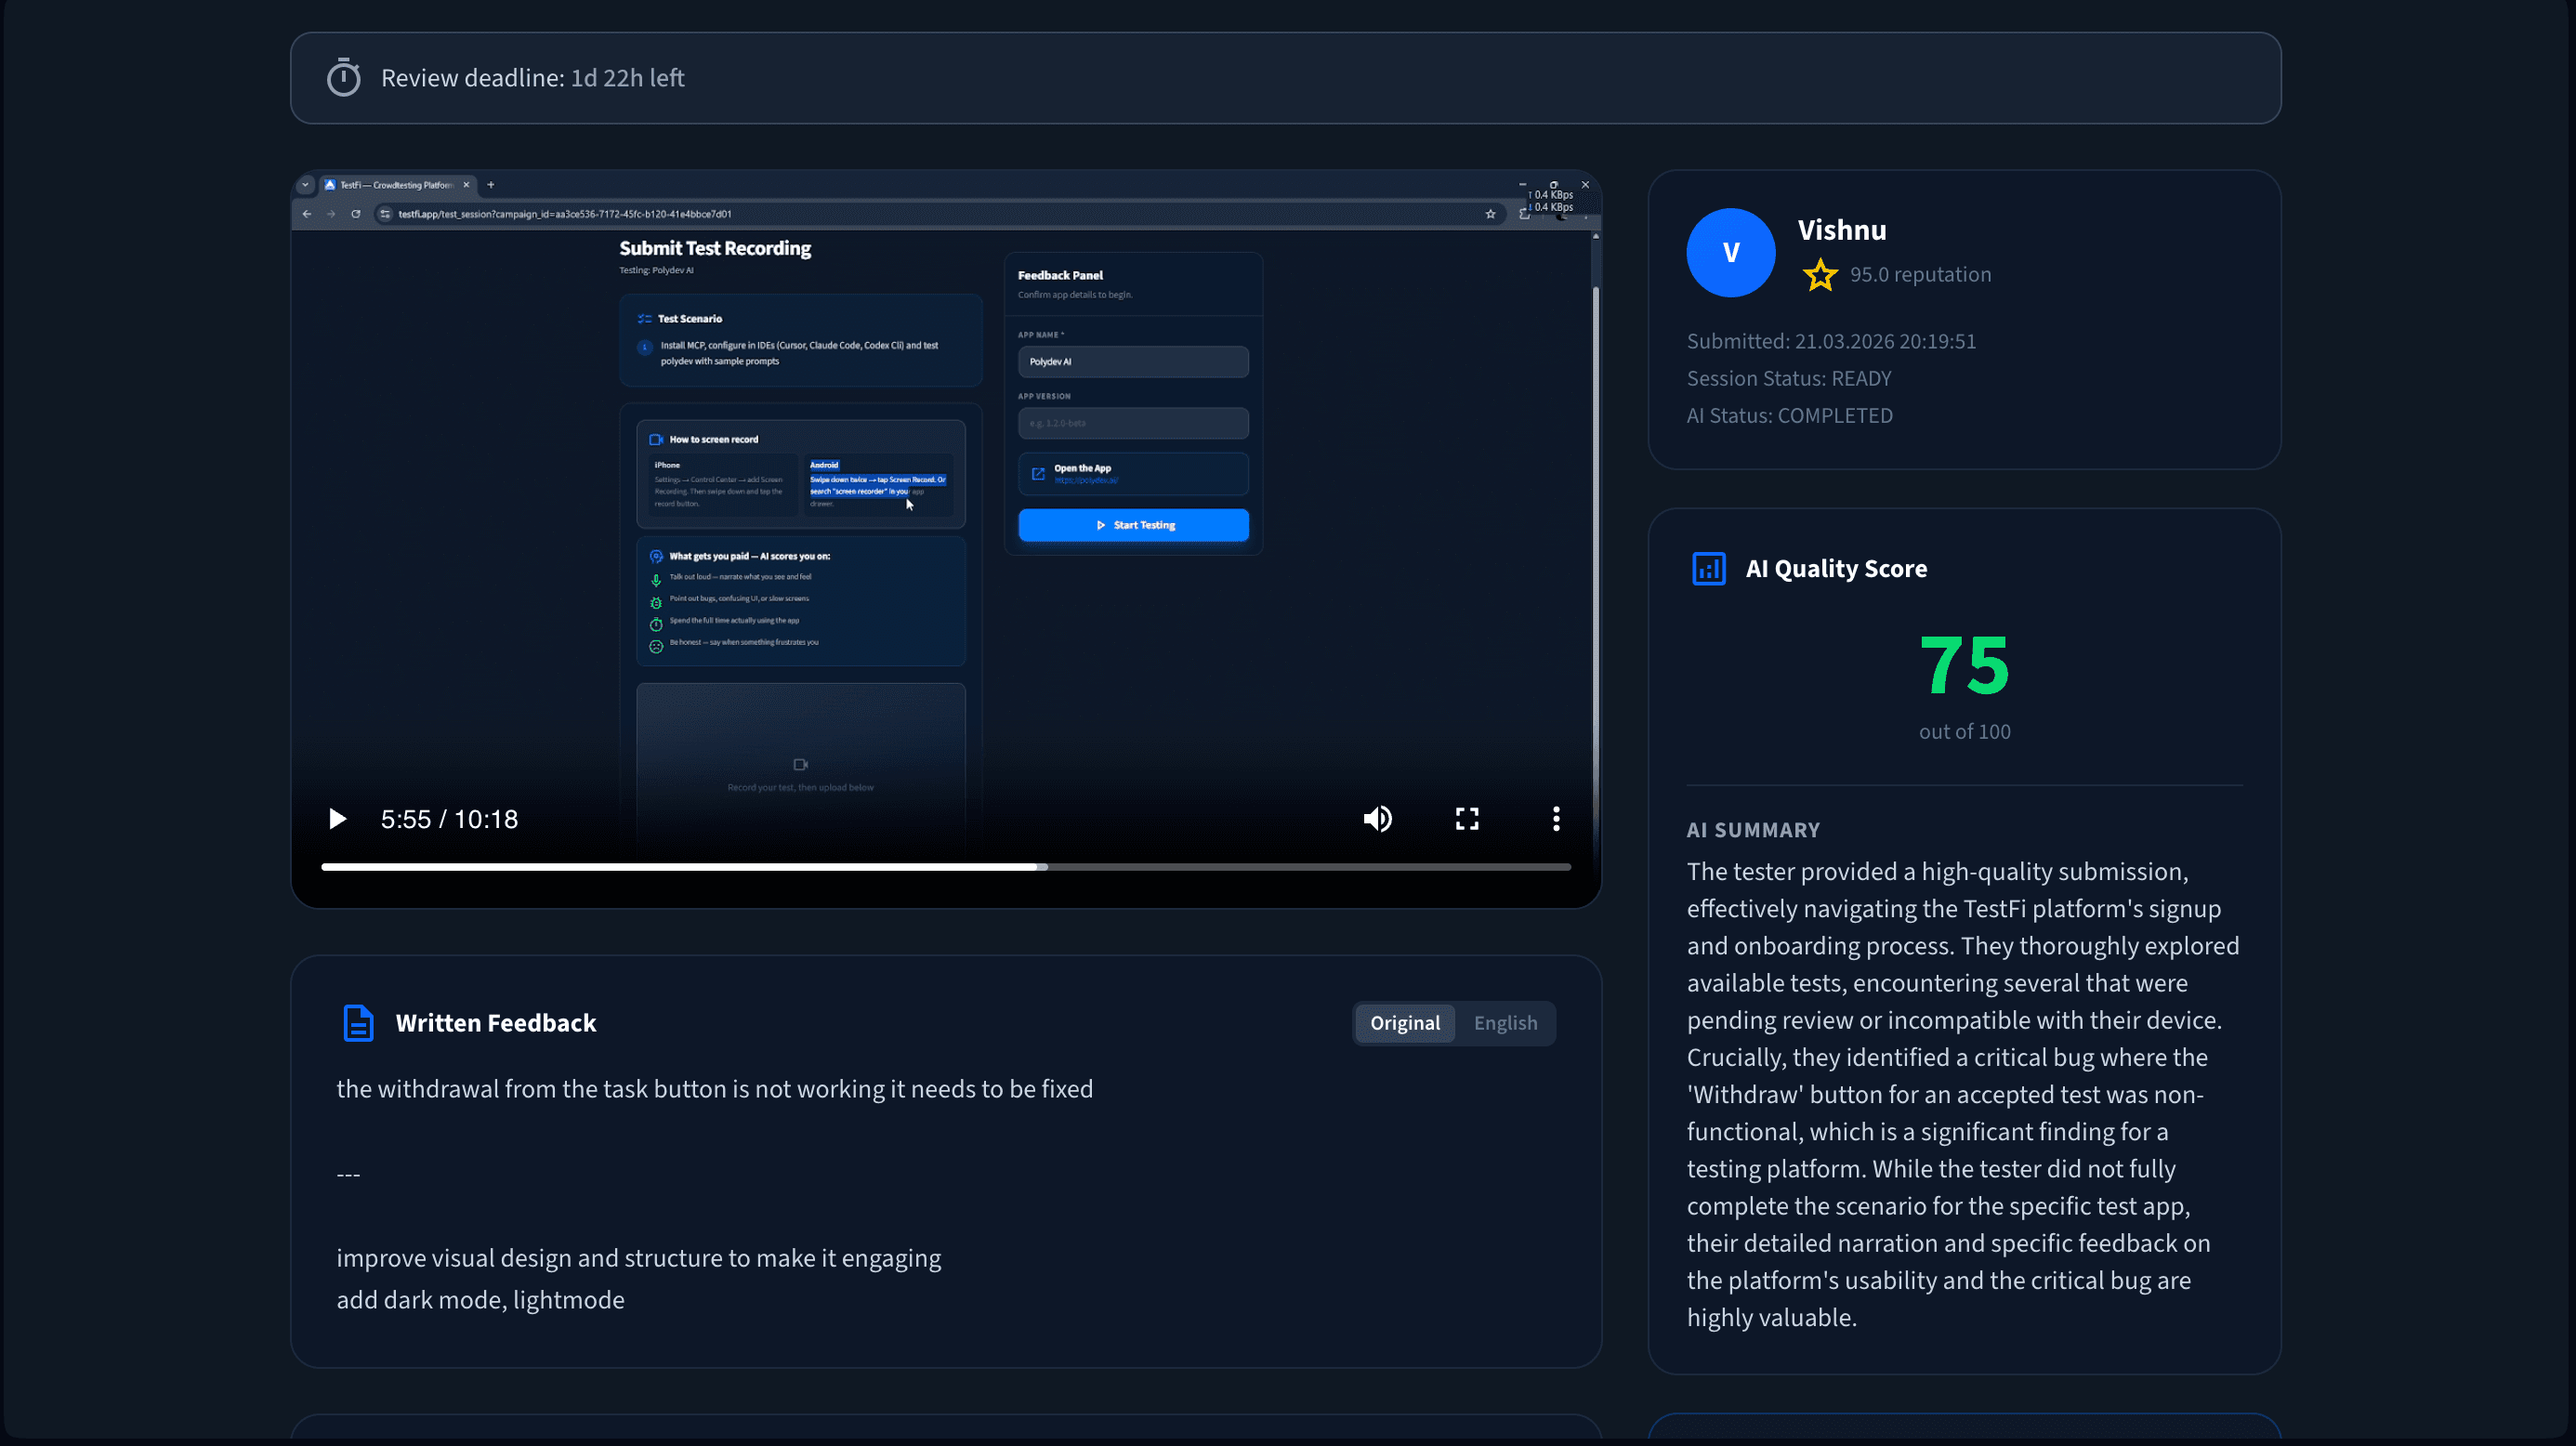Open the Polydev link under Open the App
2576x1446 pixels.
pyautogui.click(x=1085, y=479)
